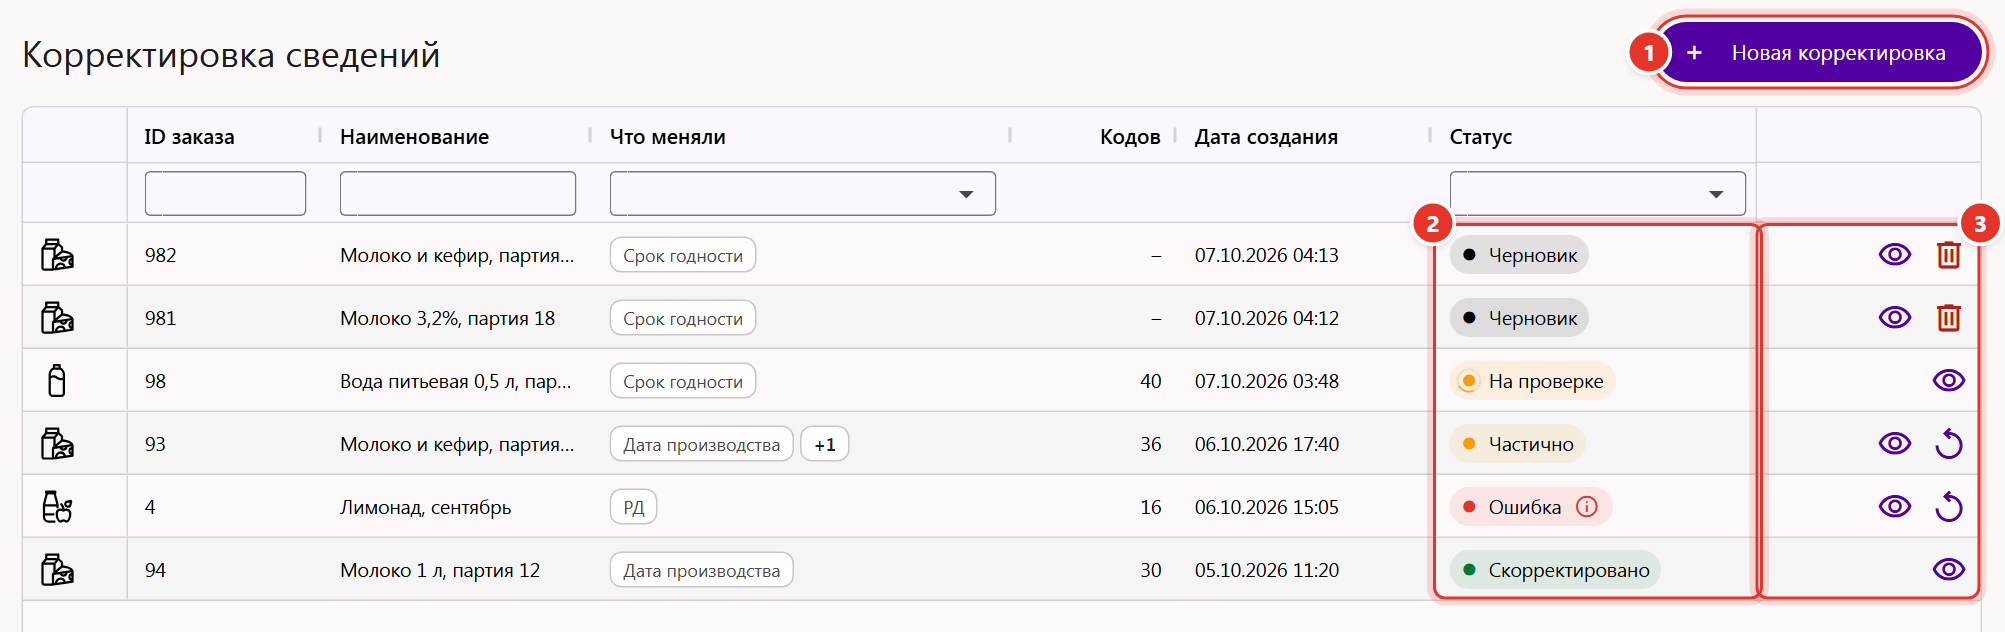Click order ID '982'
Screen dimensions: 2005x632
(x=160, y=255)
